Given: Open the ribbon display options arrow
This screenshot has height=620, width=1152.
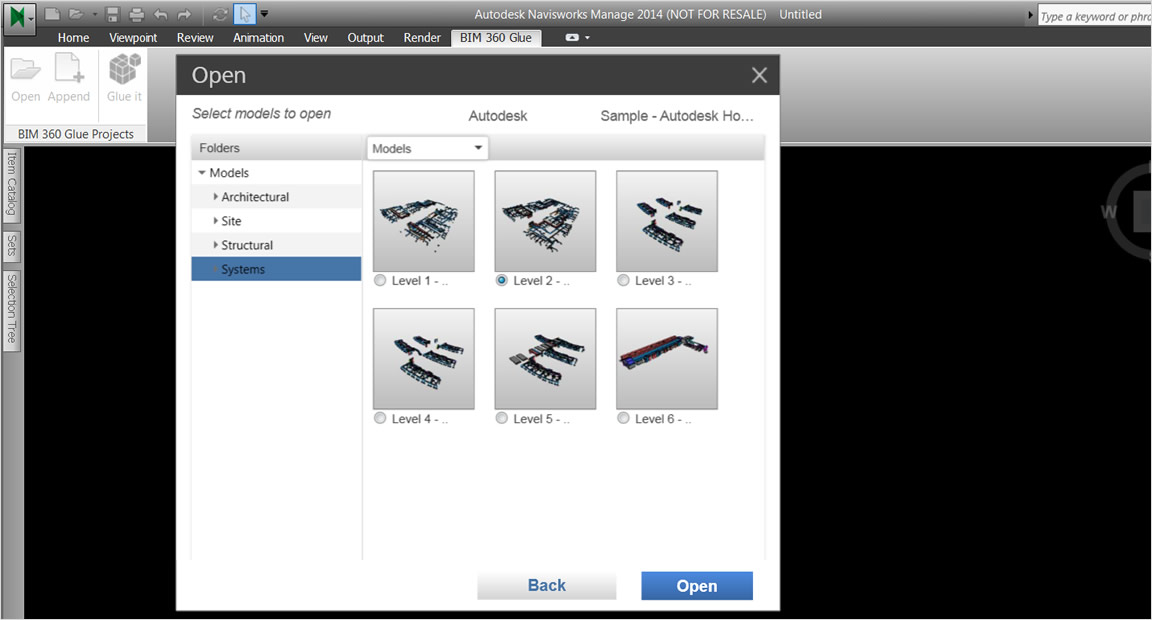Looking at the screenshot, I should click(587, 37).
